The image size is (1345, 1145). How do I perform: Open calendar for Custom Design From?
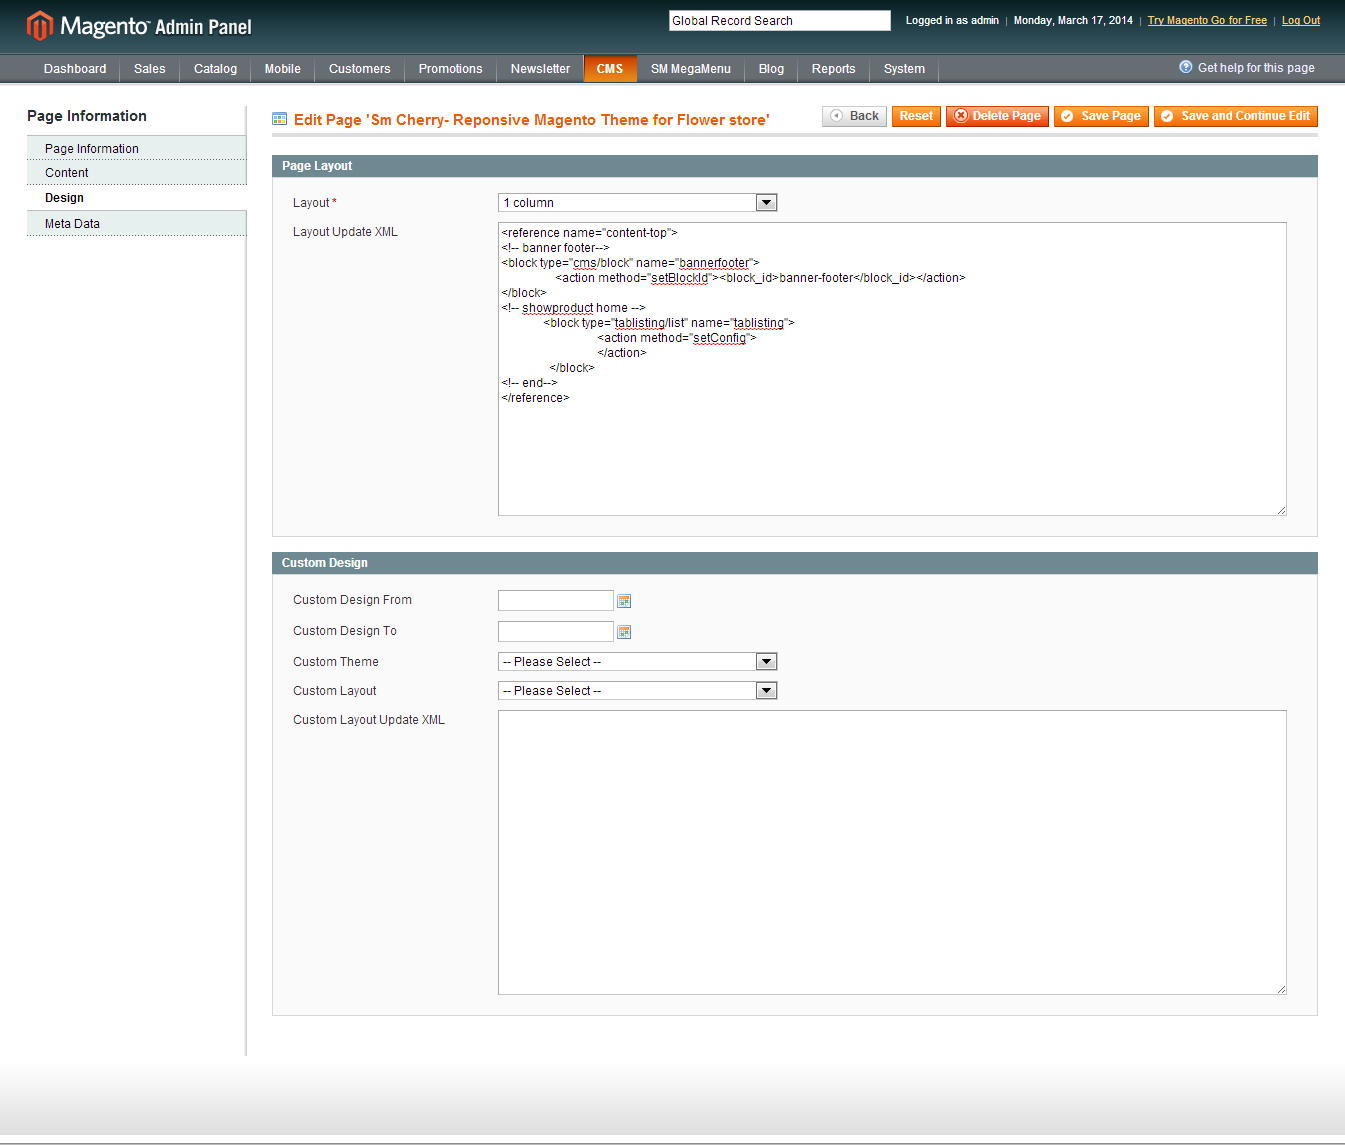coord(624,601)
